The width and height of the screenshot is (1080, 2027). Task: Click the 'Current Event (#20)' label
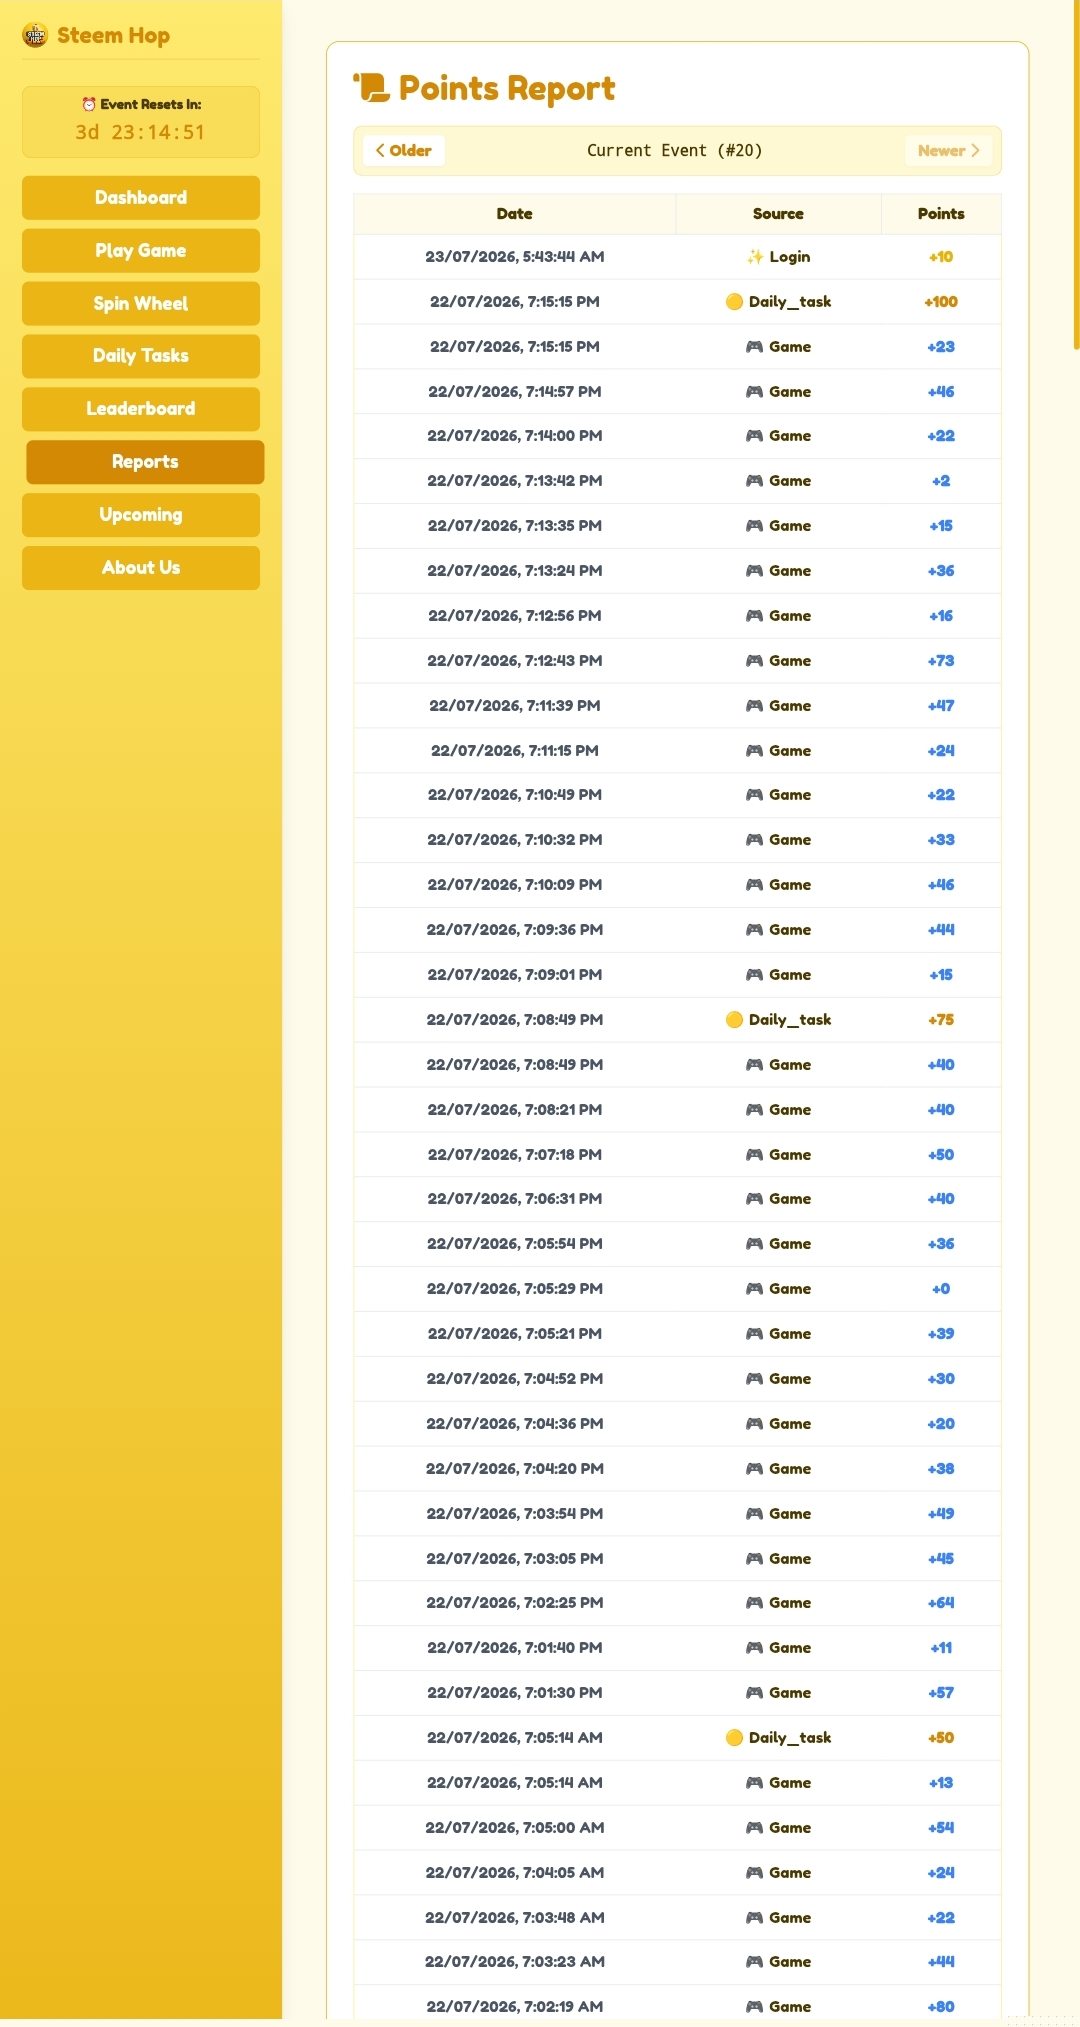(675, 151)
